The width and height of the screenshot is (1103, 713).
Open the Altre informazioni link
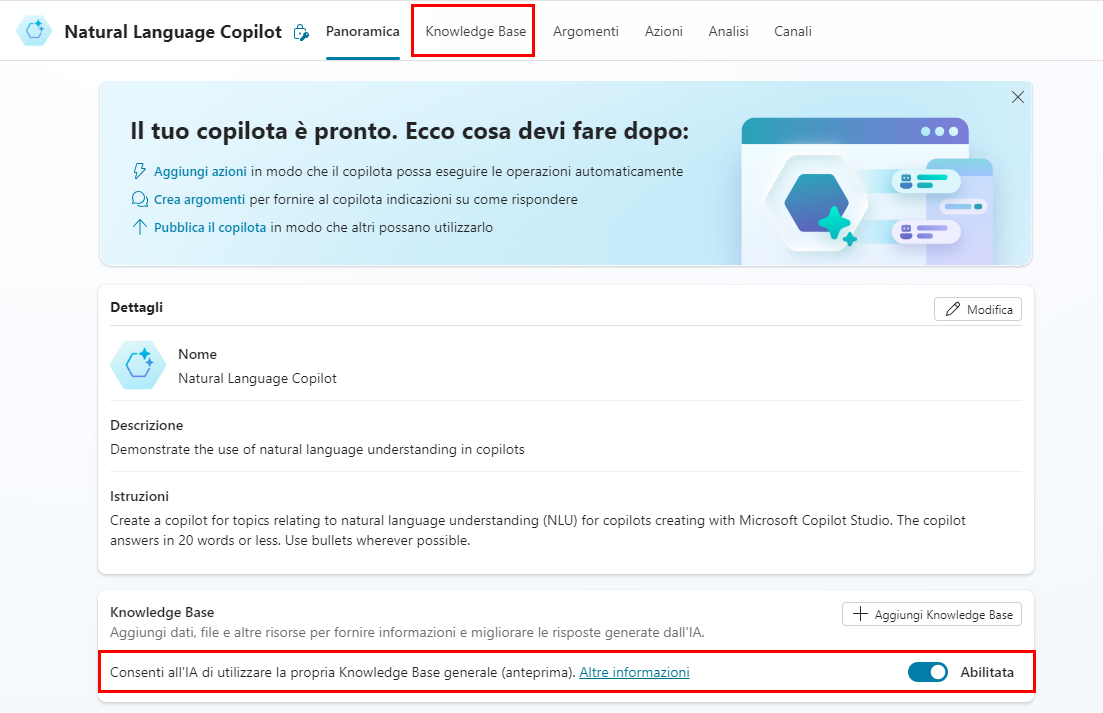click(x=634, y=672)
